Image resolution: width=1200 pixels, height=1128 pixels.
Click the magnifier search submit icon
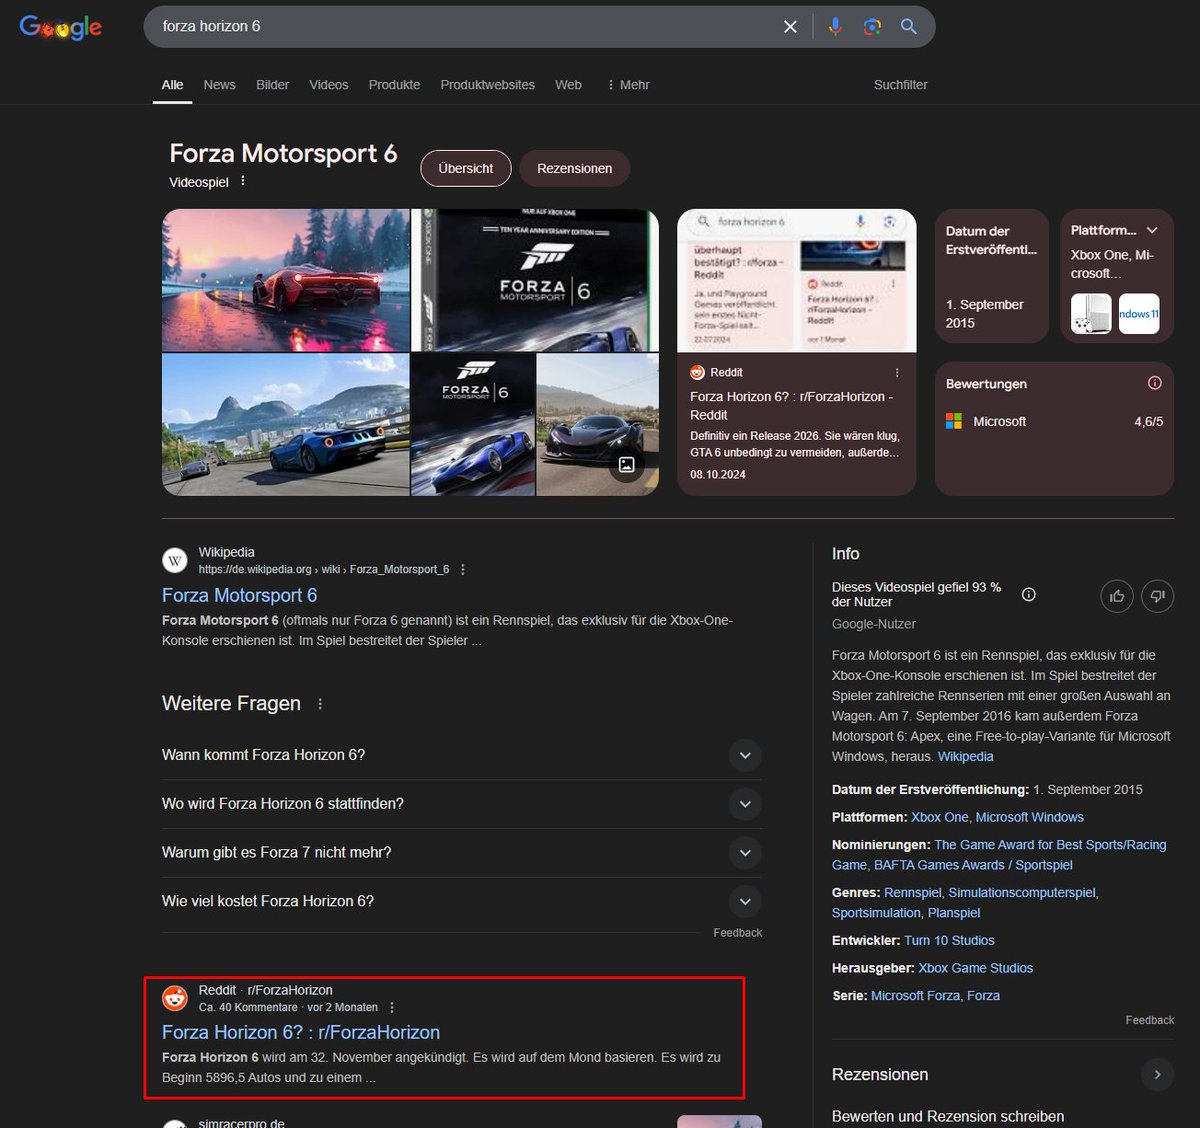908,27
